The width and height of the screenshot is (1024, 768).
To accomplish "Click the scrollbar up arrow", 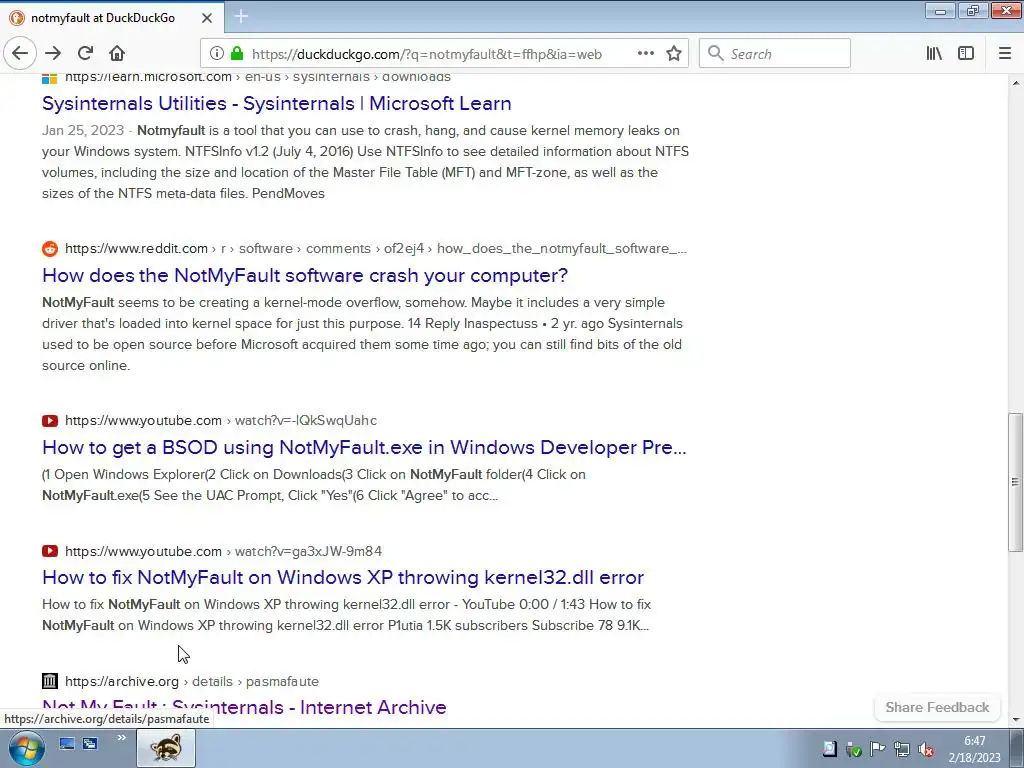I will (x=1016, y=82).
